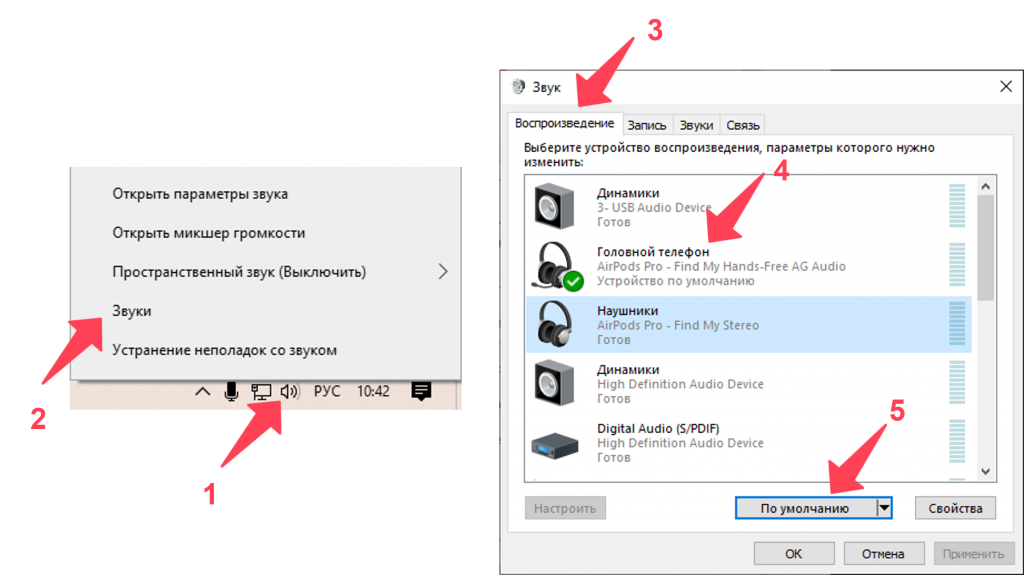Choose Открыть микшер громкости from the menu
The width and height of the screenshot is (1024, 575).
[208, 233]
